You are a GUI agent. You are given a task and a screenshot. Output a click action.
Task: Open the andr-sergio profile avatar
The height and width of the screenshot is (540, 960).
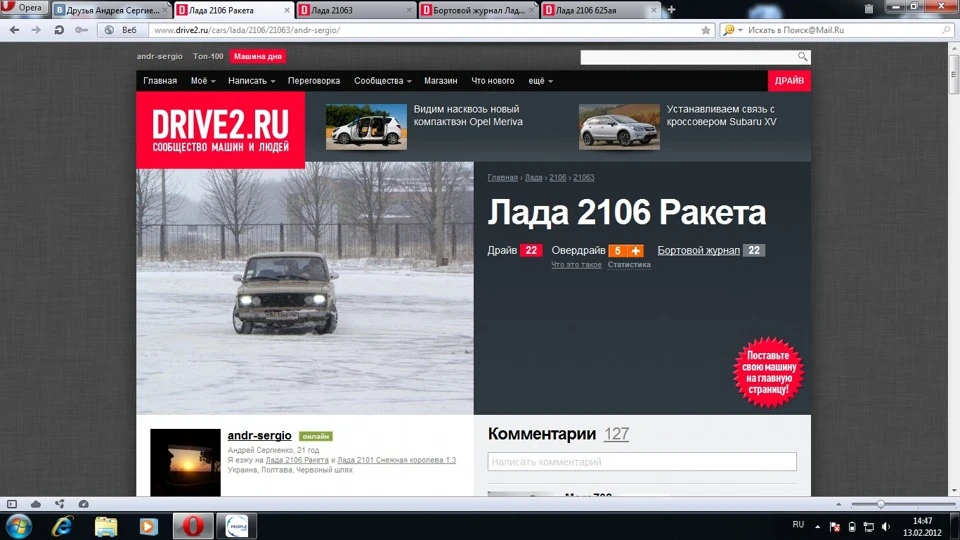(185, 462)
